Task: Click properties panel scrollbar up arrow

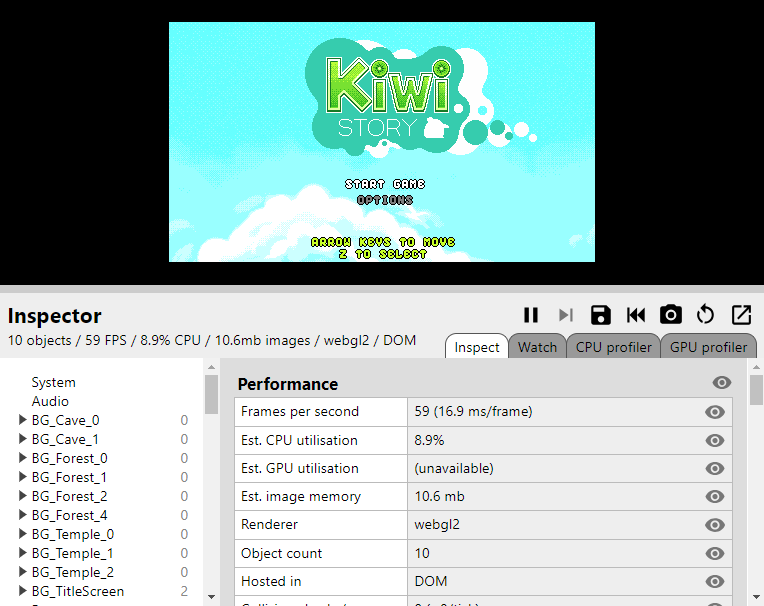Action: coord(756,367)
